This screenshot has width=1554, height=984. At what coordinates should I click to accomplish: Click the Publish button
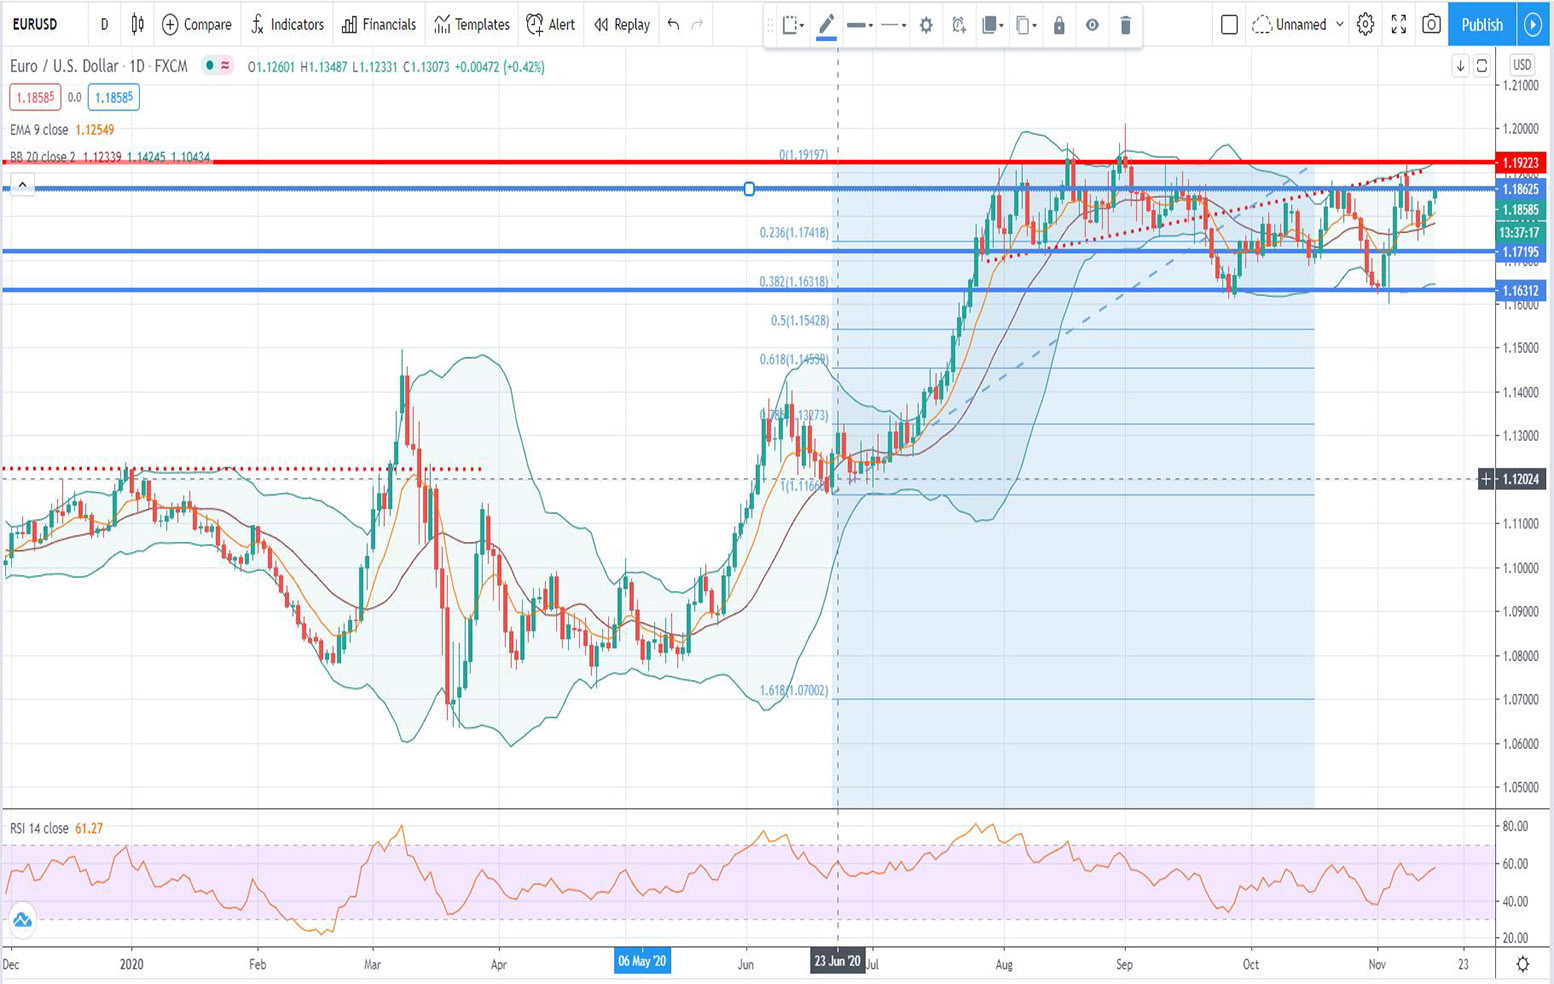coord(1481,24)
